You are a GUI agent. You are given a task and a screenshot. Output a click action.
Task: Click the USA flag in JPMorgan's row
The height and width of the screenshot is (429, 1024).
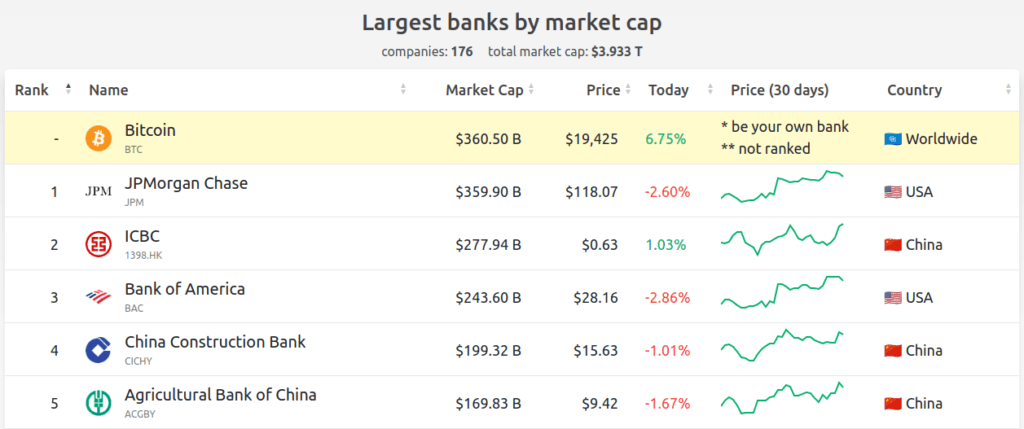click(x=893, y=192)
